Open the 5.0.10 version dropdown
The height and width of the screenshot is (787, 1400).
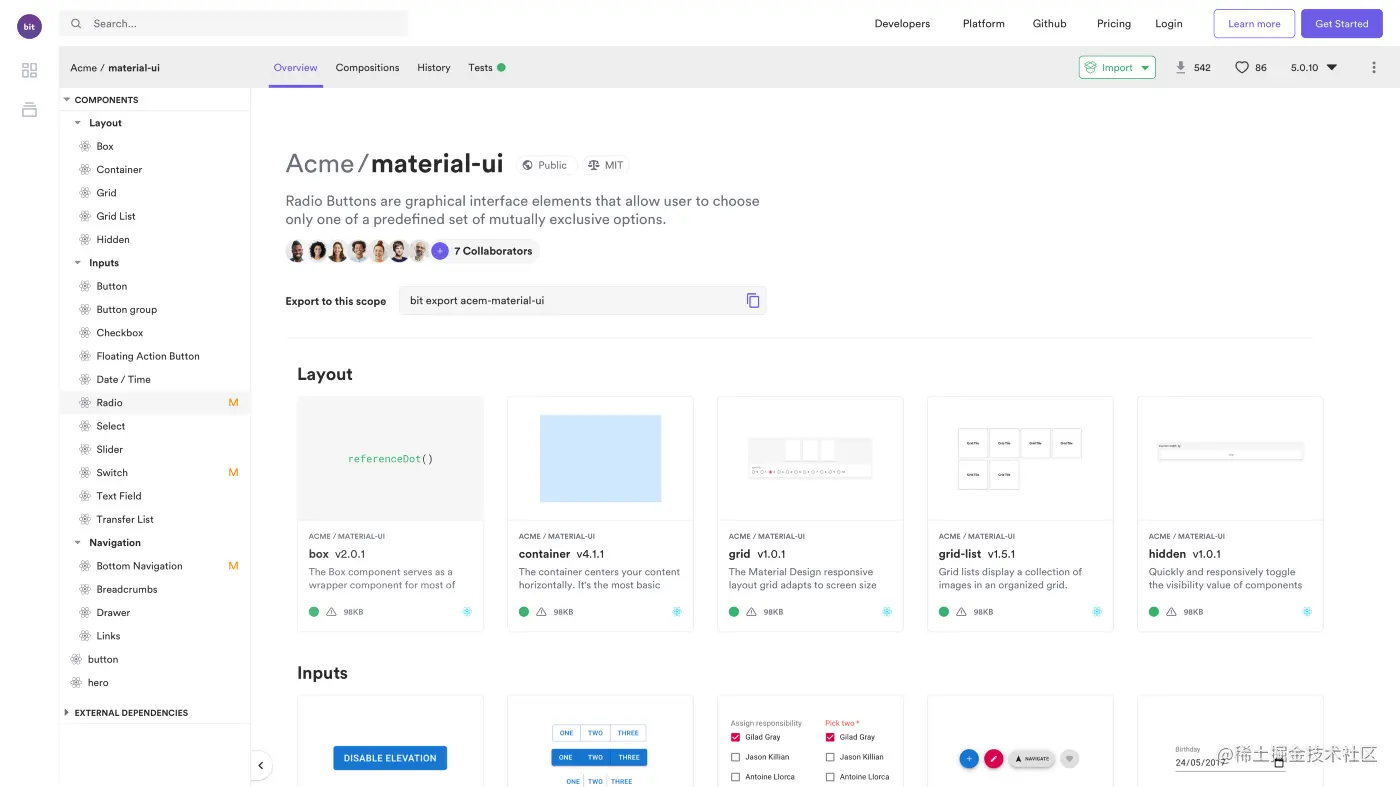(1314, 67)
